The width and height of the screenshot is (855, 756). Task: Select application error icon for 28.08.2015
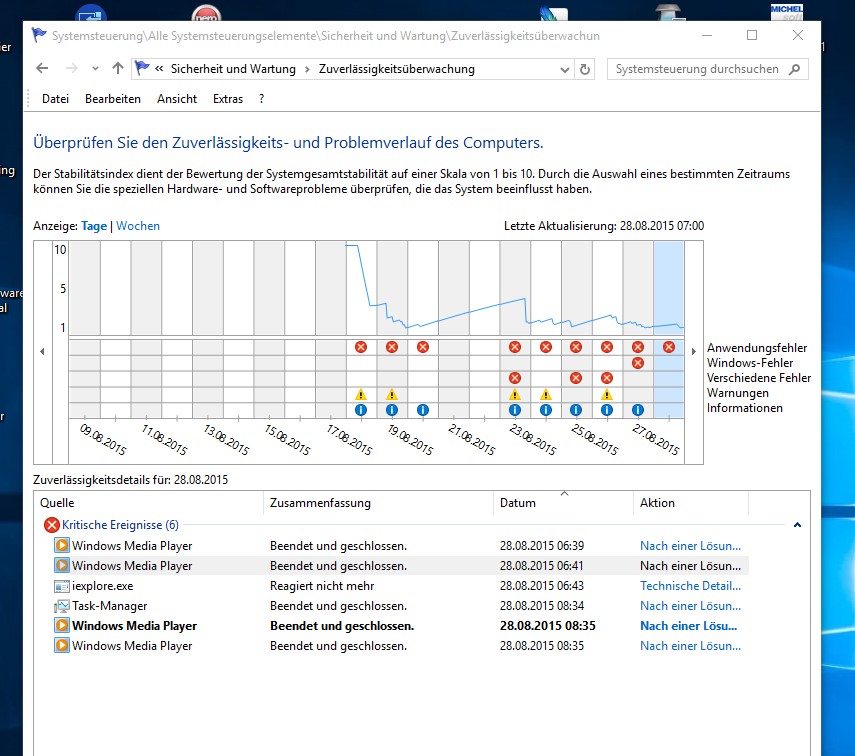coord(669,347)
